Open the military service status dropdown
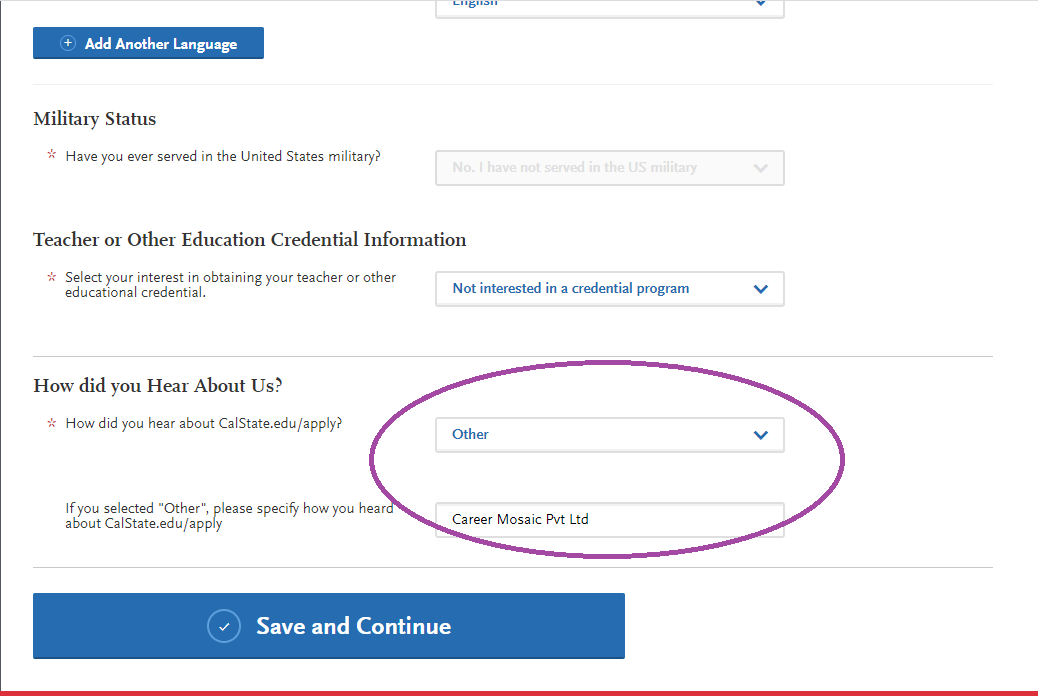1038x696 pixels. click(610, 168)
